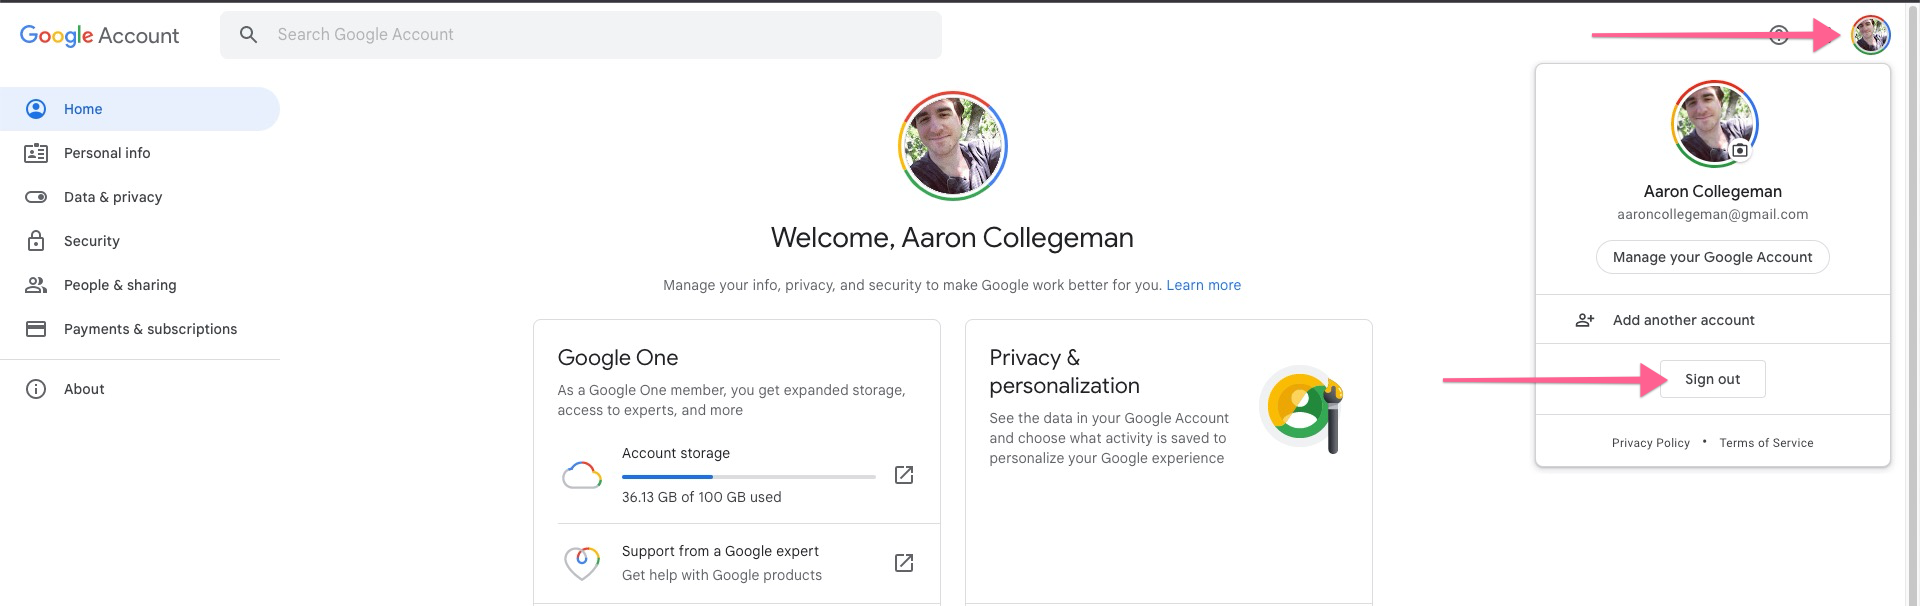Click Support from a Google expert text

coord(720,551)
